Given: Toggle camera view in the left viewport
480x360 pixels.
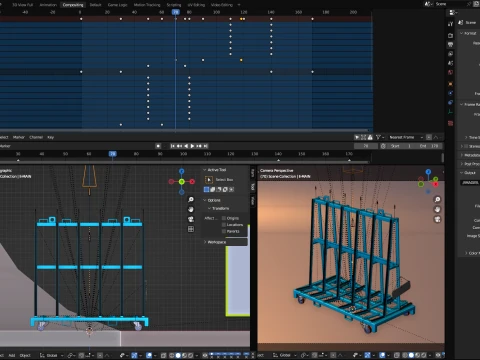Looking at the screenshot, I should 191,219.
